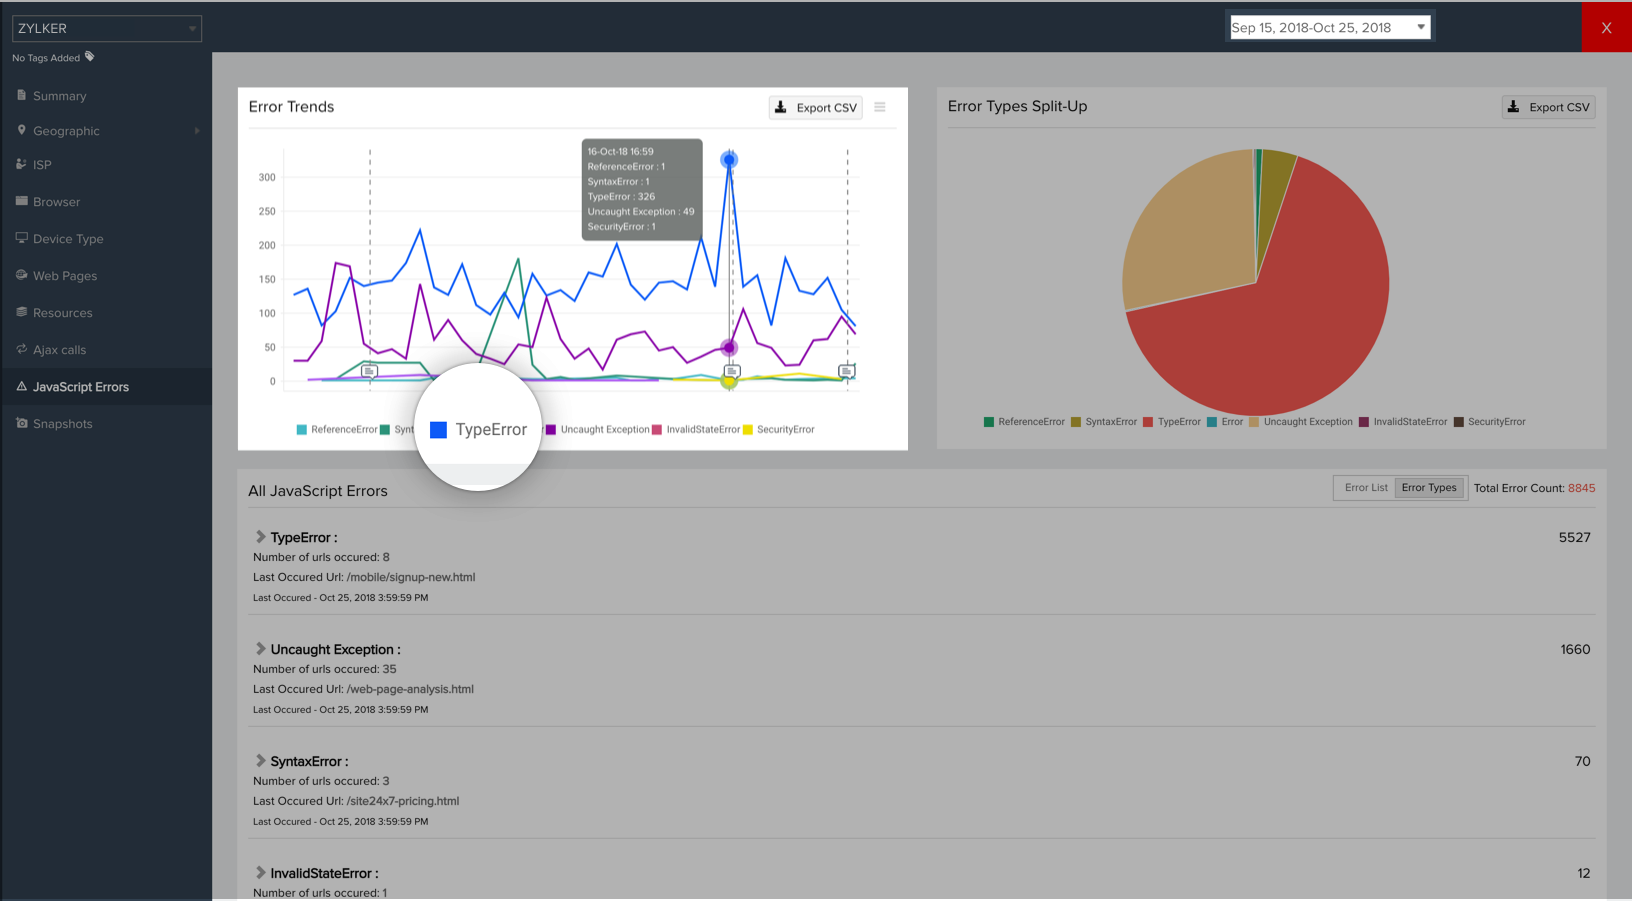This screenshot has width=1632, height=901.
Task: Click blue TypeError peak marker on chart
Action: pyautogui.click(x=729, y=160)
